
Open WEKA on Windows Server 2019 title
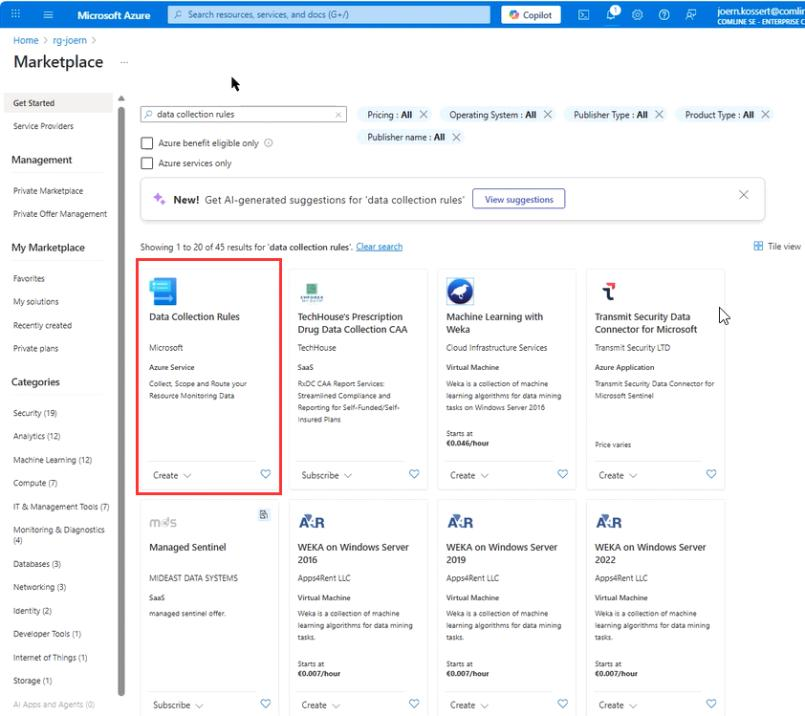click(x=502, y=553)
